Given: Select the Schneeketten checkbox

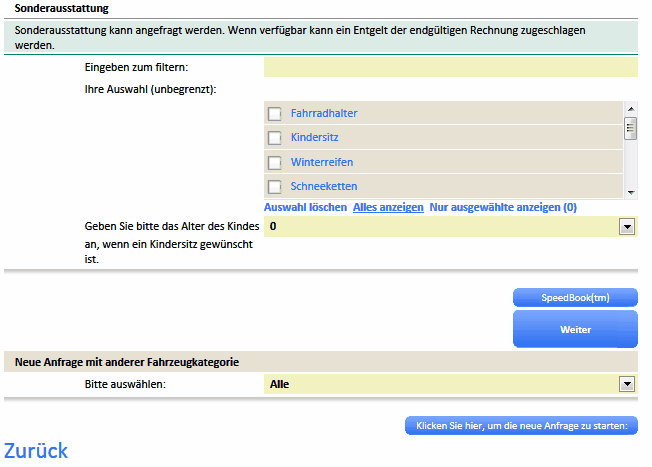Looking at the screenshot, I should tap(275, 186).
